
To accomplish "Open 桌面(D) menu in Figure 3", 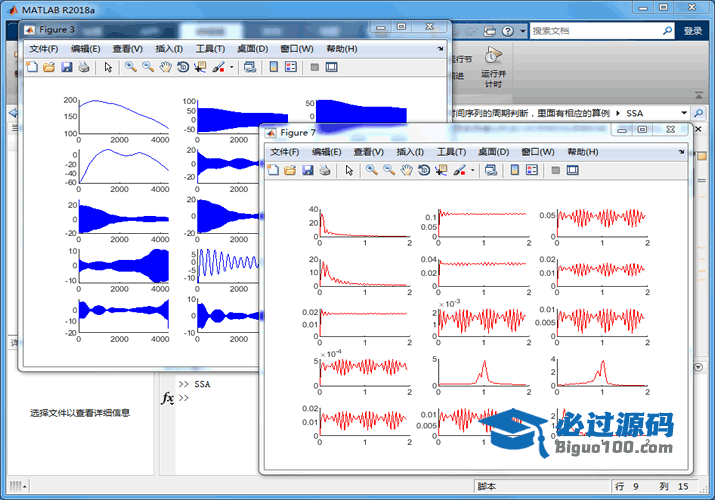I will 253,49.
